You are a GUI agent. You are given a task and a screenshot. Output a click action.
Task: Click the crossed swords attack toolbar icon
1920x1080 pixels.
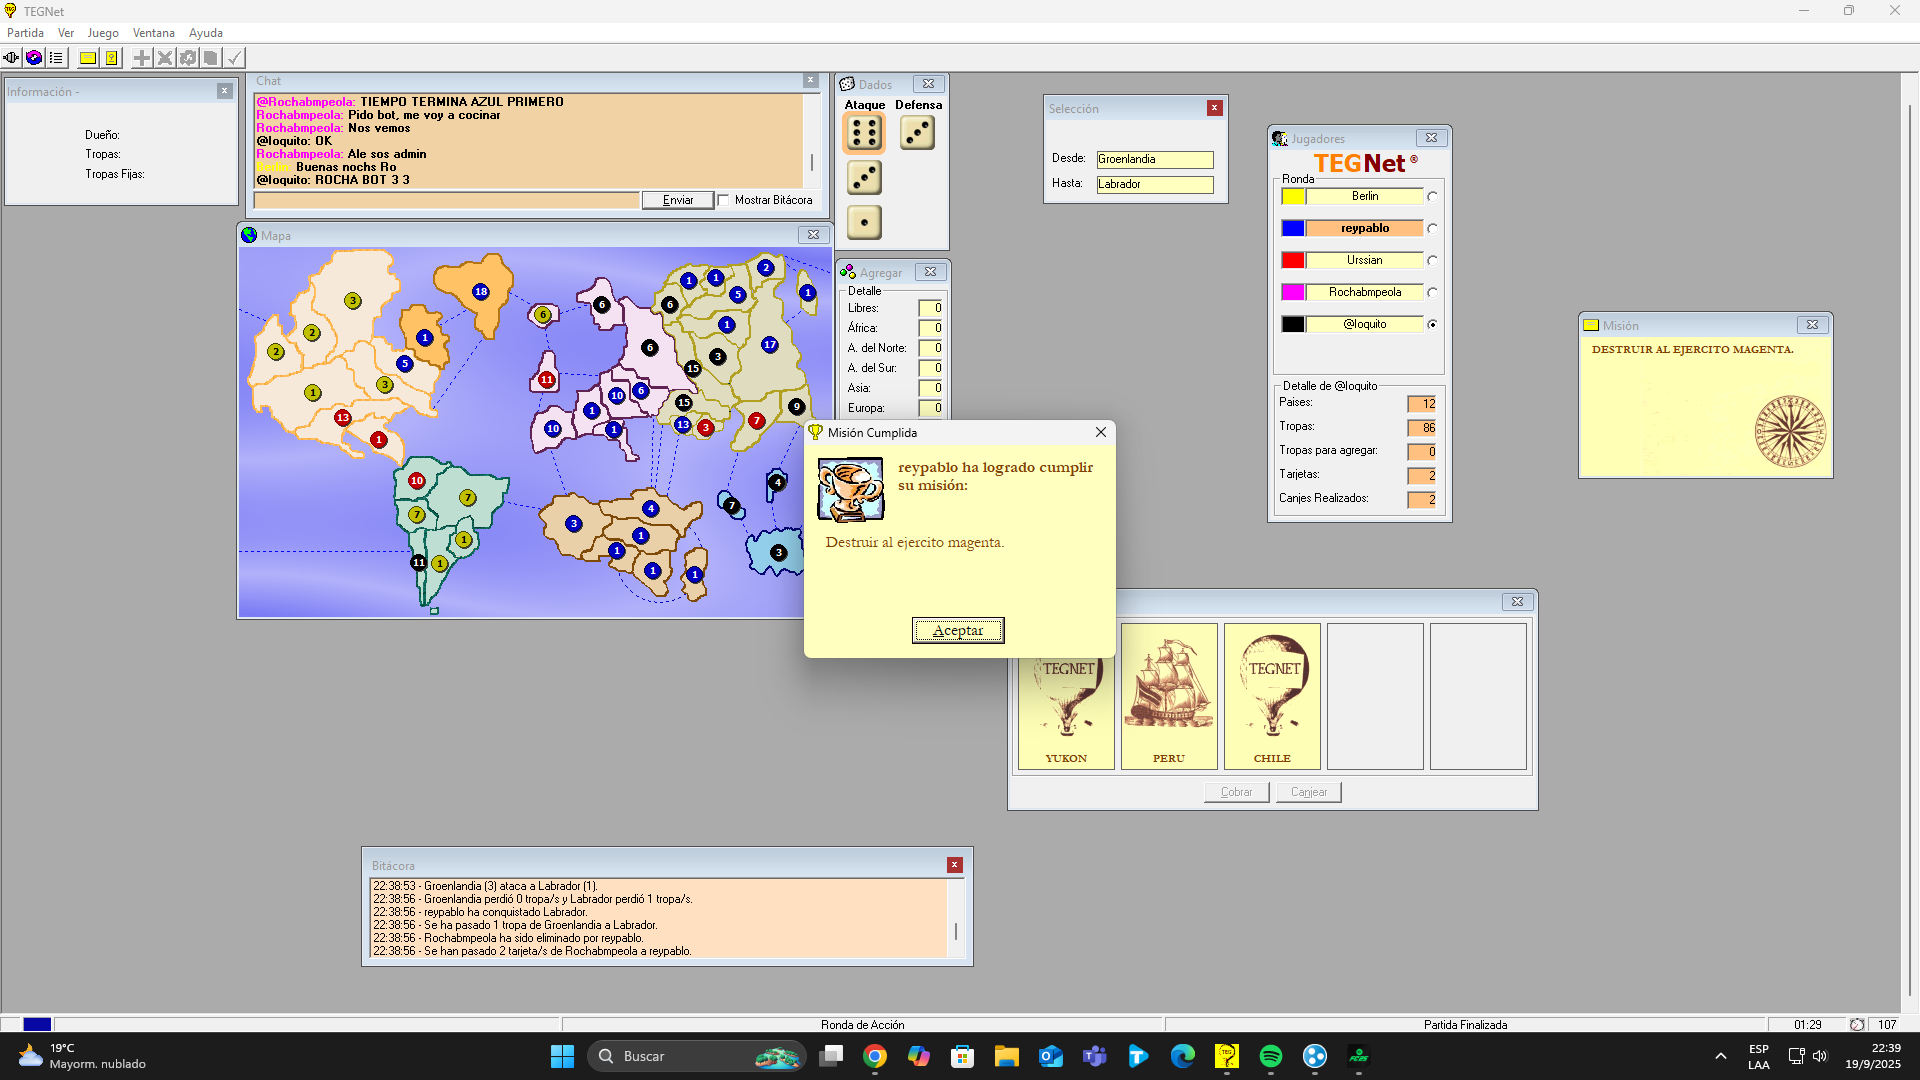(165, 58)
